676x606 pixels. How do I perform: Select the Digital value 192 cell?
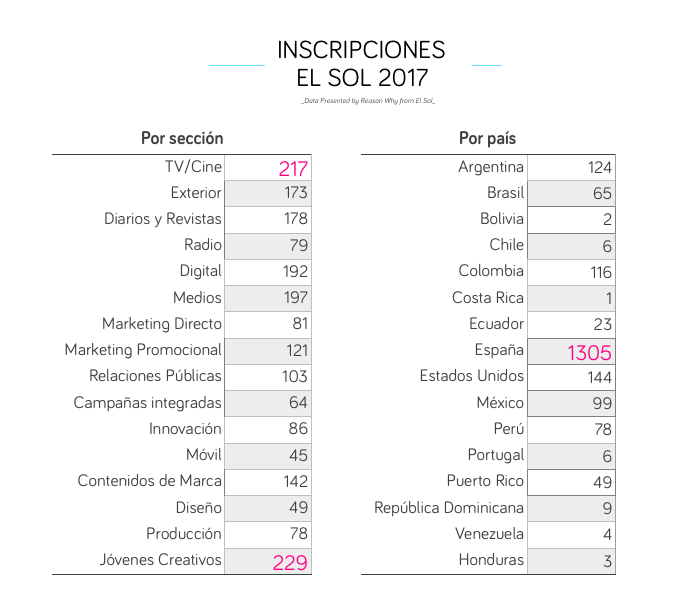[x=268, y=272]
